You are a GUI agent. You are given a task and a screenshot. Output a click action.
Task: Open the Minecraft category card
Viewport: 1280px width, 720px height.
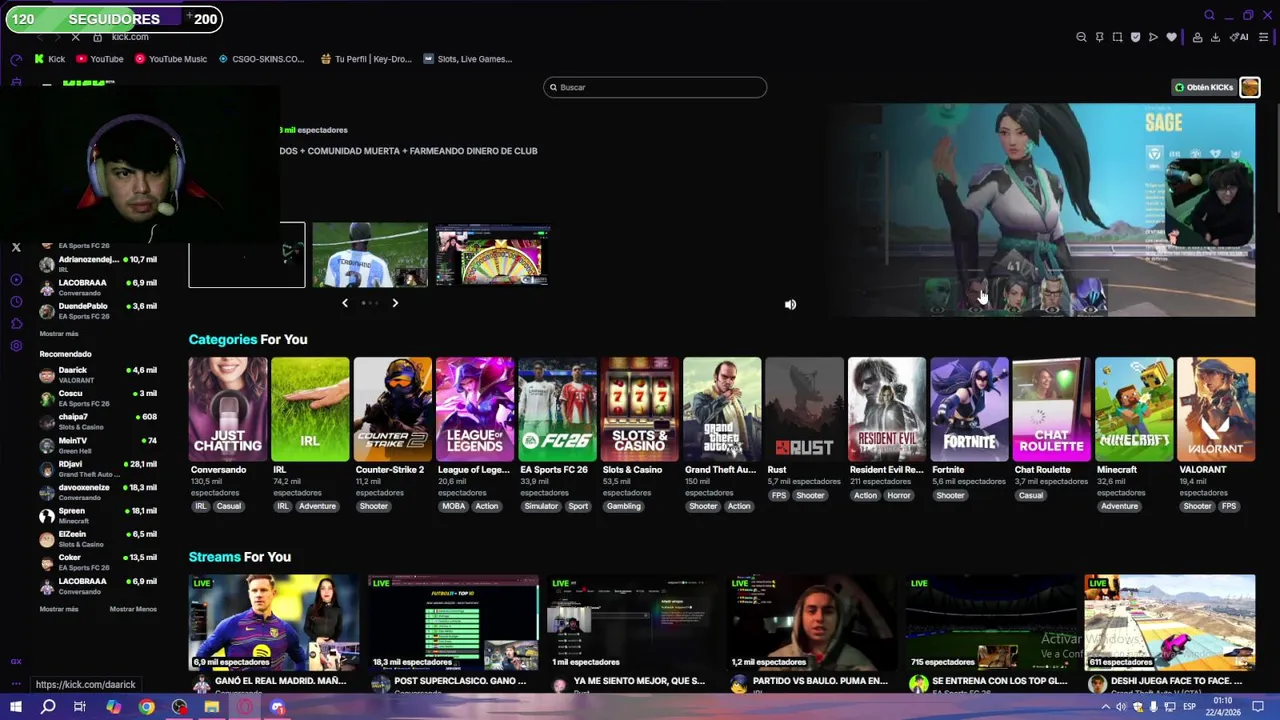[1134, 409]
